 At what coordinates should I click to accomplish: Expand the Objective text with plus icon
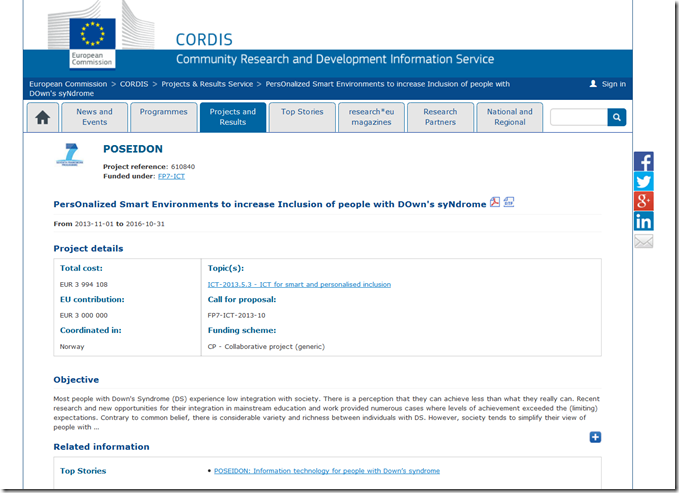[x=595, y=437]
